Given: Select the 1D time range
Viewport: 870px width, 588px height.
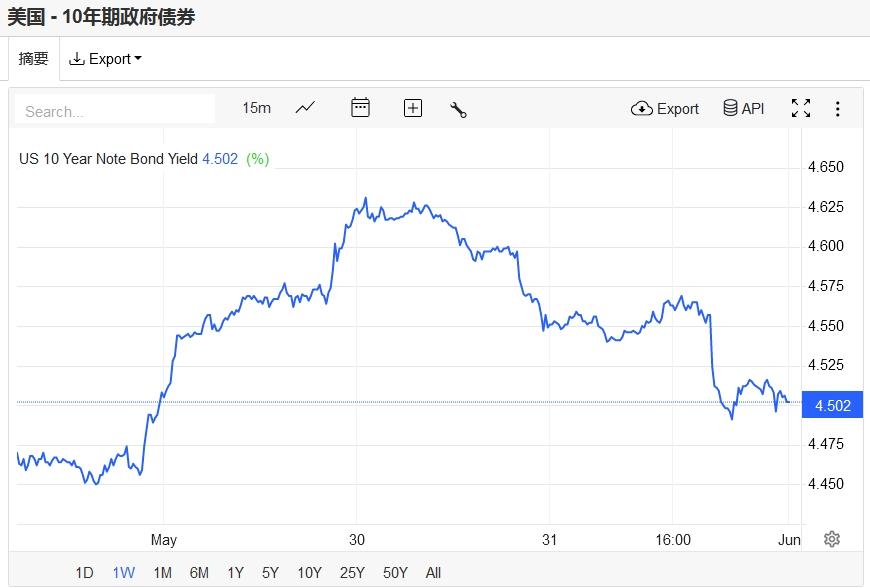Looking at the screenshot, I should coord(85,572).
